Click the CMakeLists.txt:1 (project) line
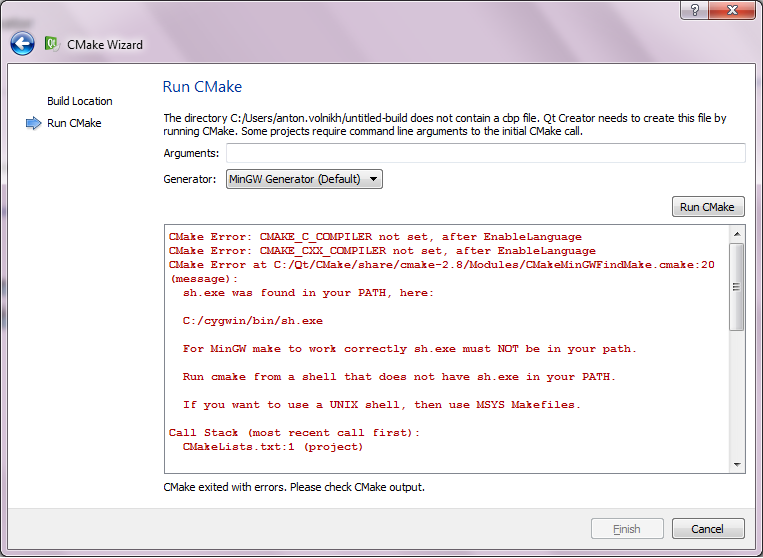 click(x=273, y=447)
